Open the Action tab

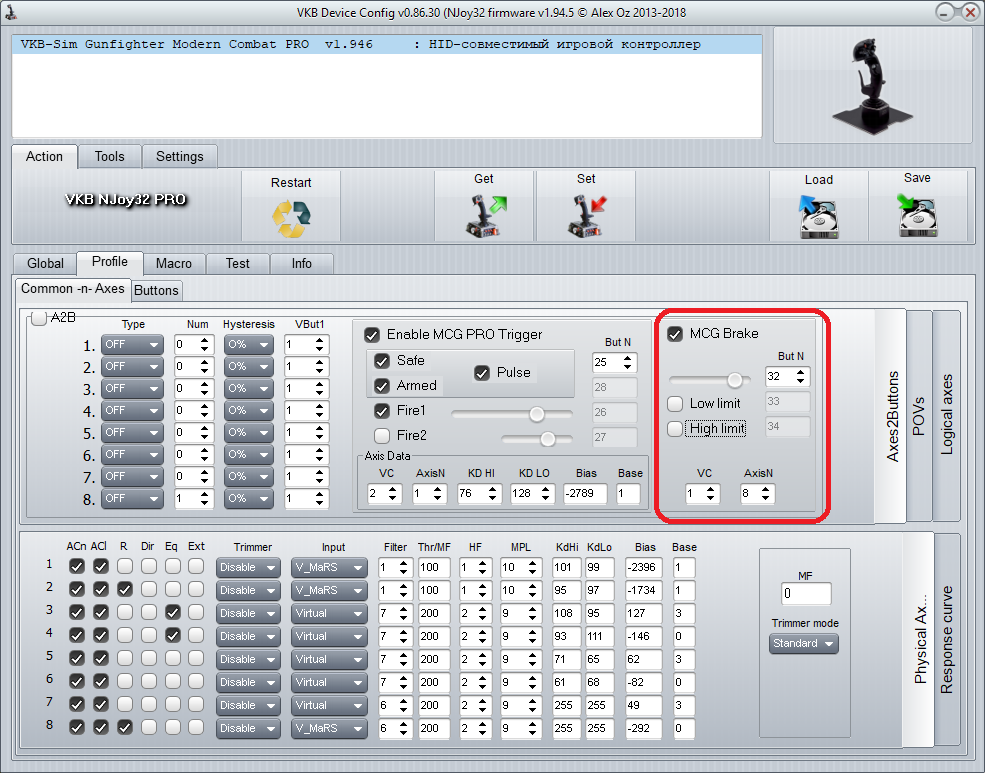[x=44, y=156]
